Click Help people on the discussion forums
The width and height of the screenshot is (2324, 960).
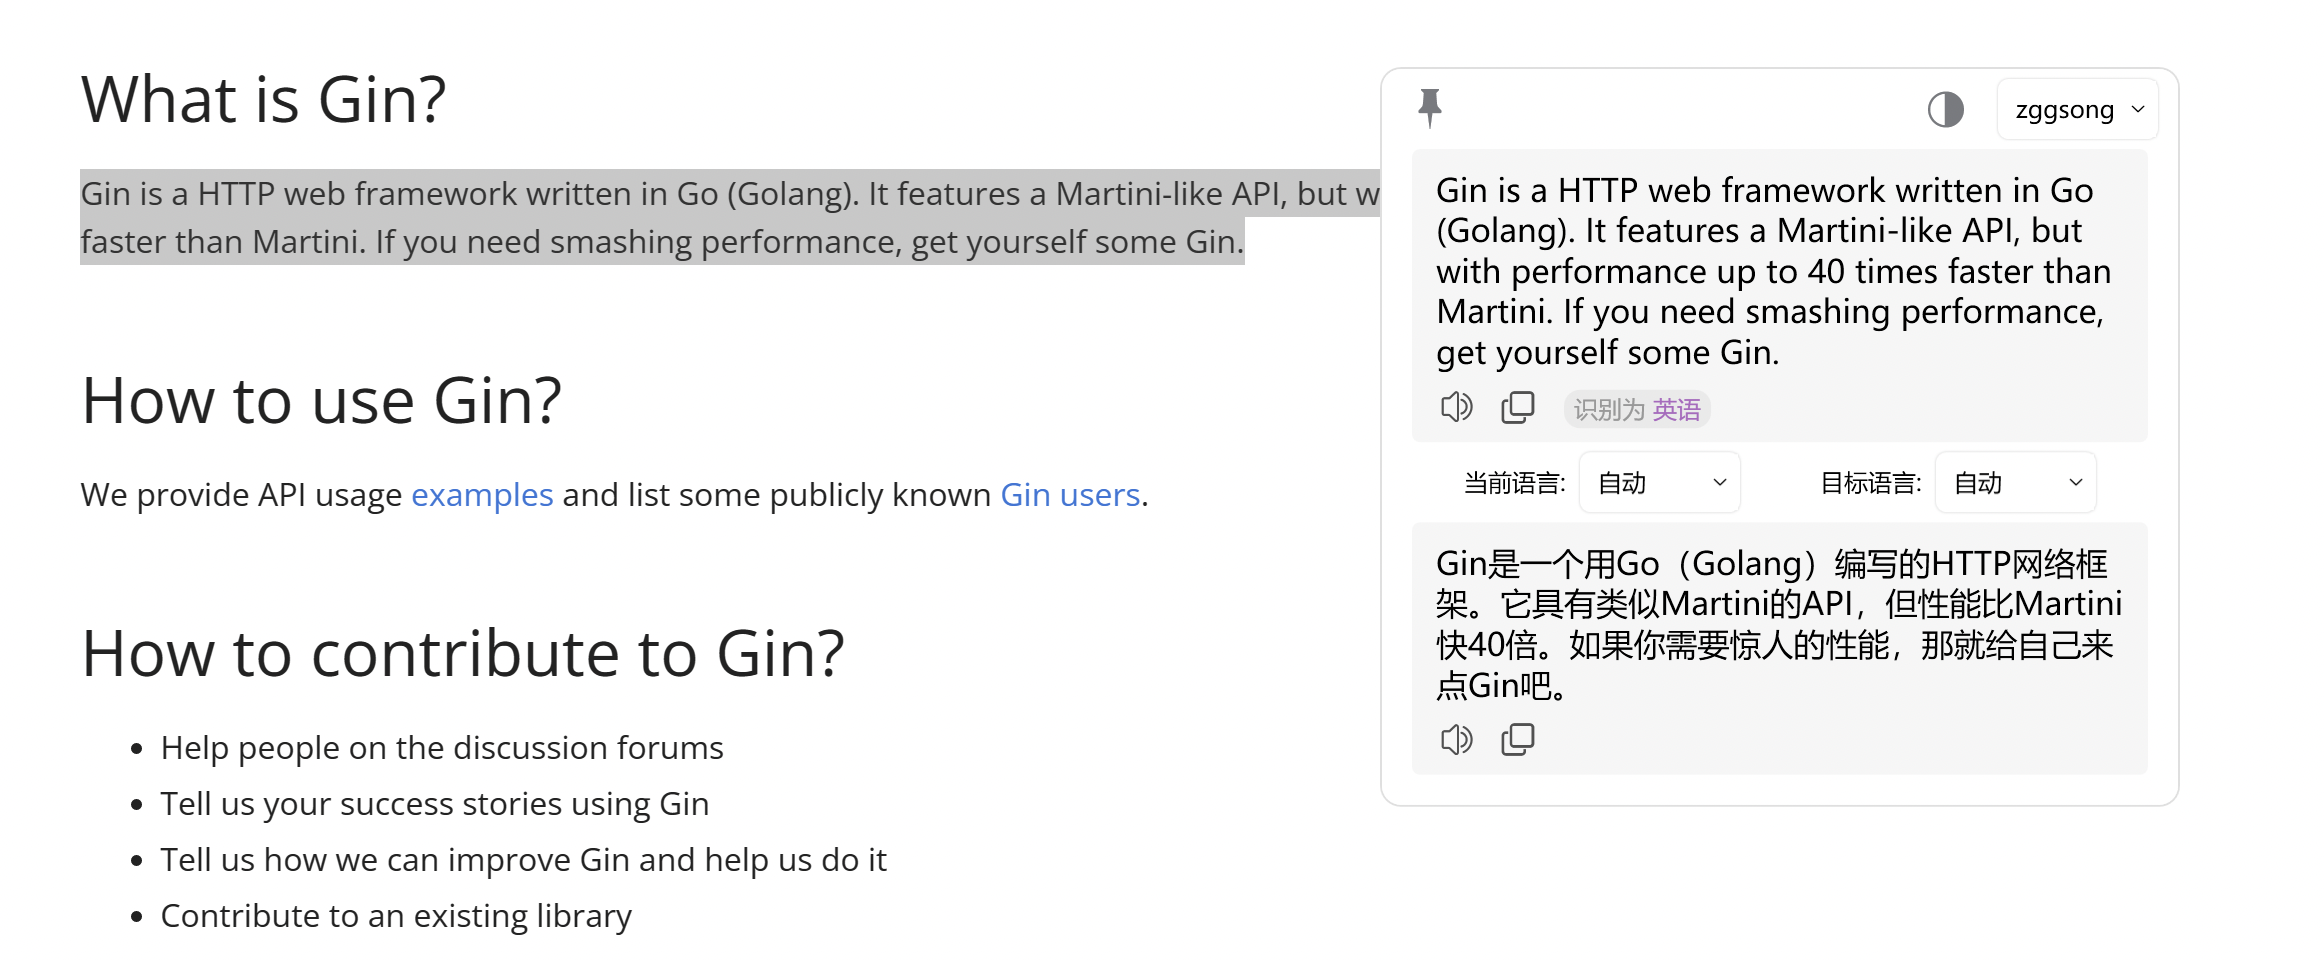click(x=442, y=748)
